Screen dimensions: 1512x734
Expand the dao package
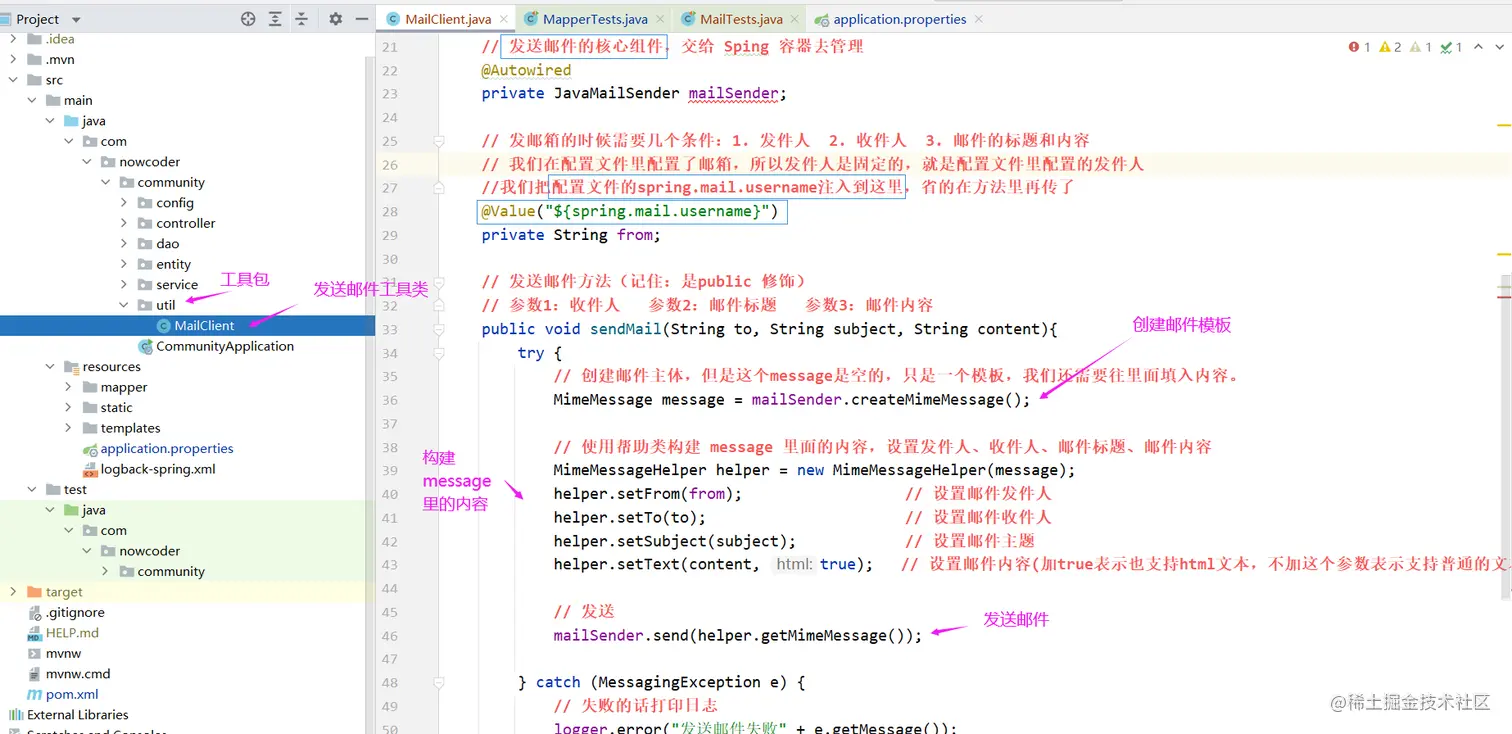pyautogui.click(x=124, y=244)
